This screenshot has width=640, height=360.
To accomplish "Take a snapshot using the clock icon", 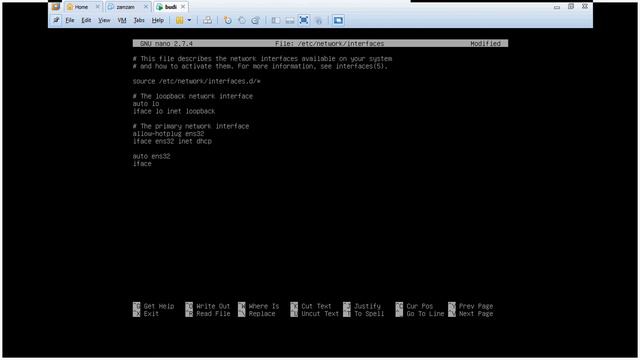I will click(228, 20).
